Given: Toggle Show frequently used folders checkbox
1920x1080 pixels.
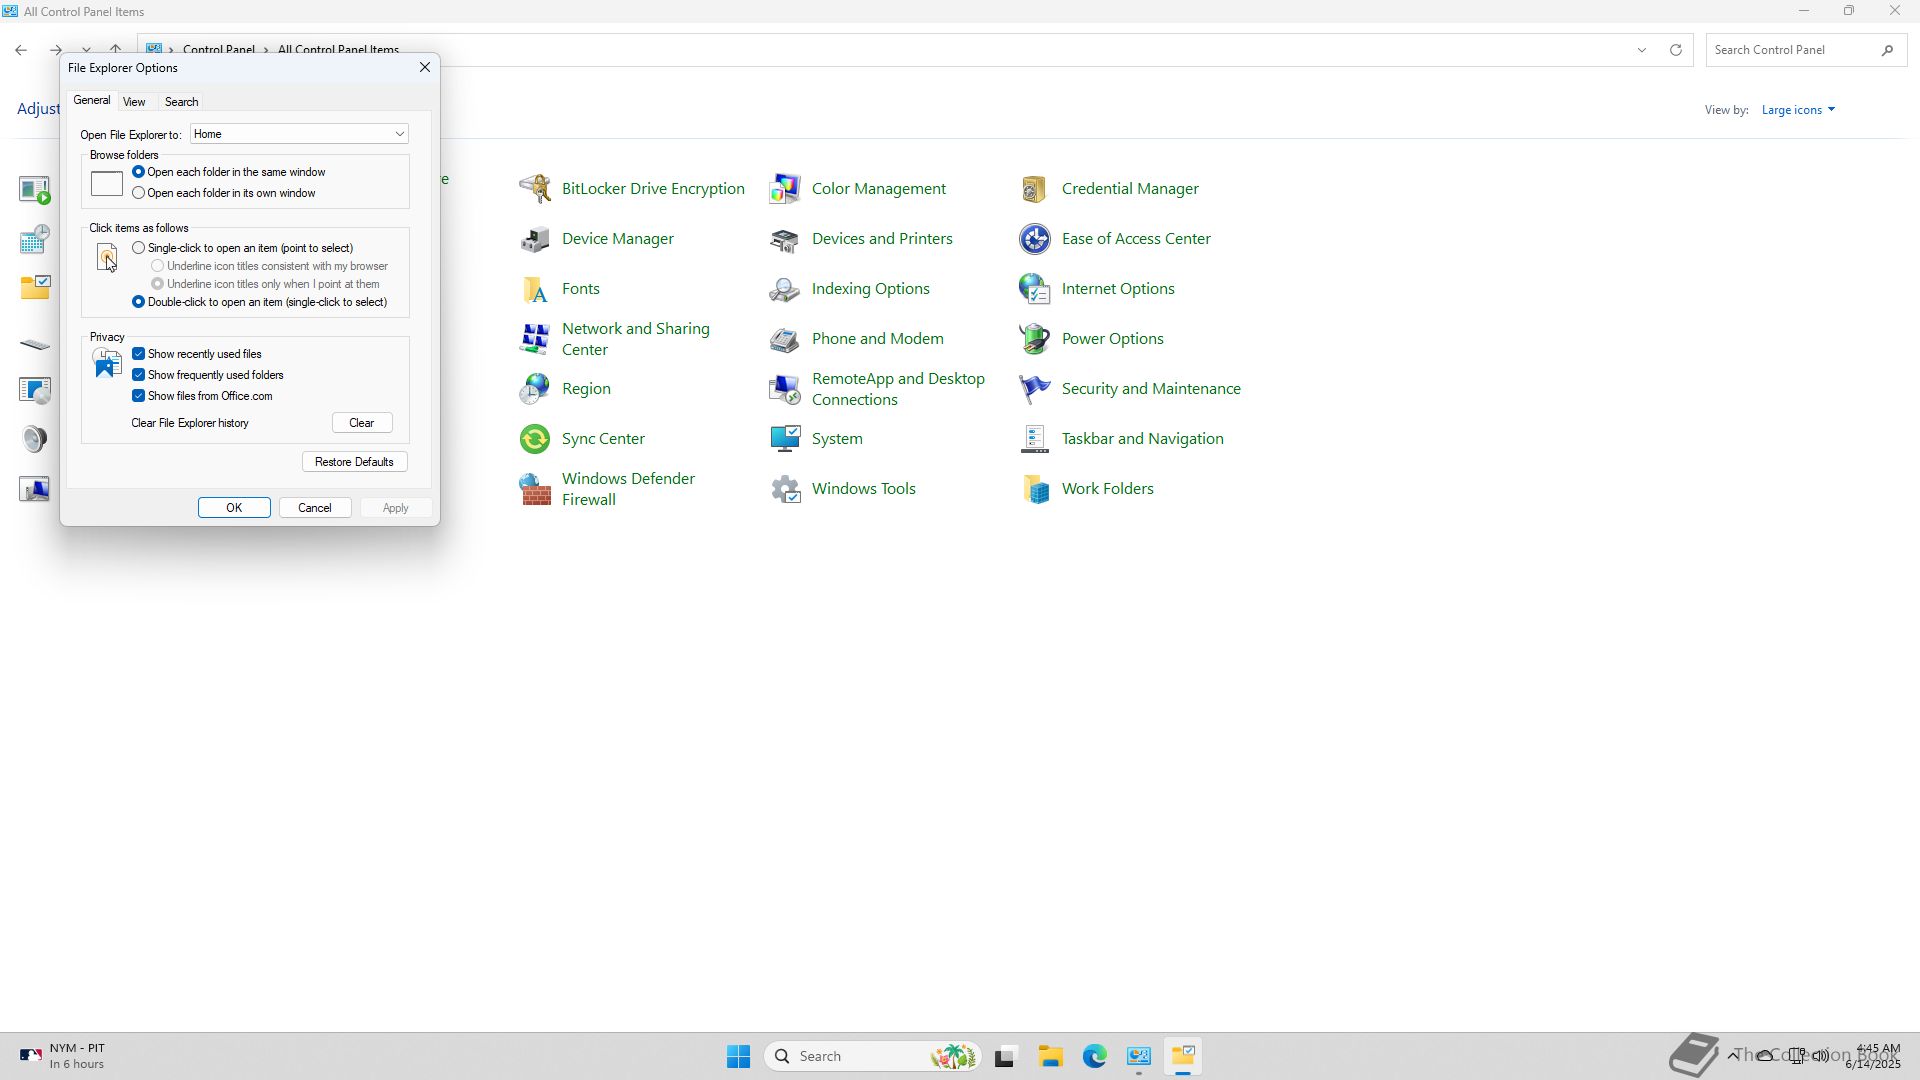Looking at the screenshot, I should 139,375.
